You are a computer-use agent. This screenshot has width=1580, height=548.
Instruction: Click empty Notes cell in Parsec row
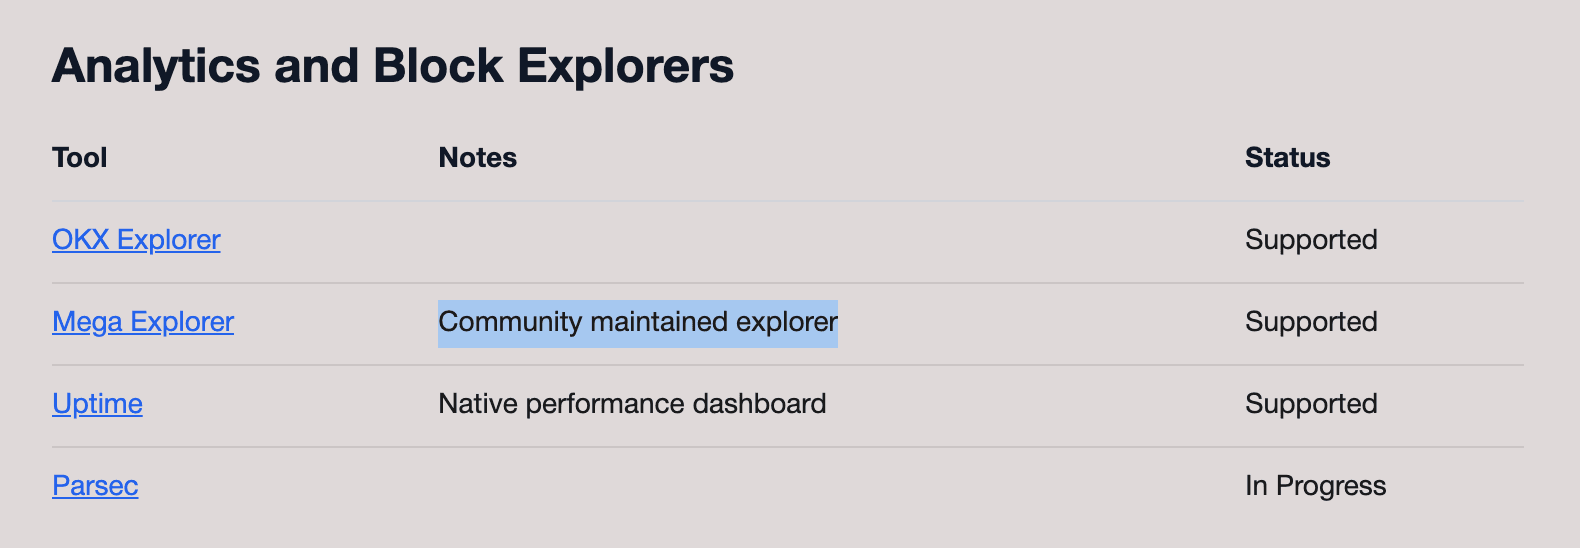tap(830, 487)
